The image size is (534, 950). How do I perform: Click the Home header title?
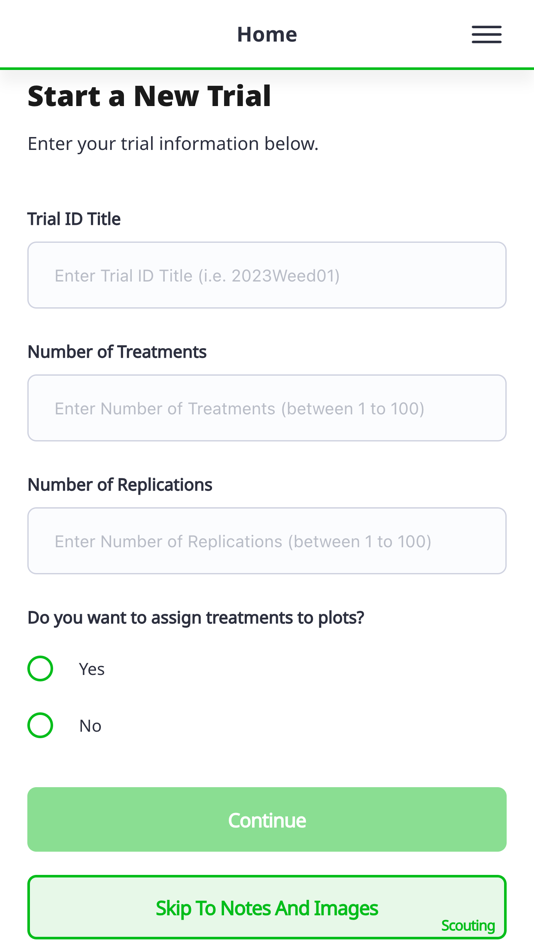(x=267, y=35)
